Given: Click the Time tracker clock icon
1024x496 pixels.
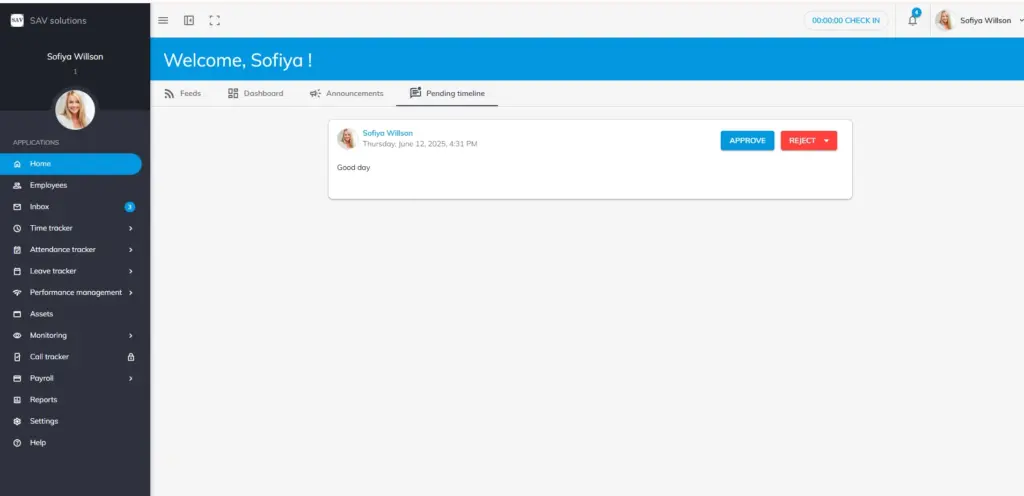Looking at the screenshot, I should 18,228.
